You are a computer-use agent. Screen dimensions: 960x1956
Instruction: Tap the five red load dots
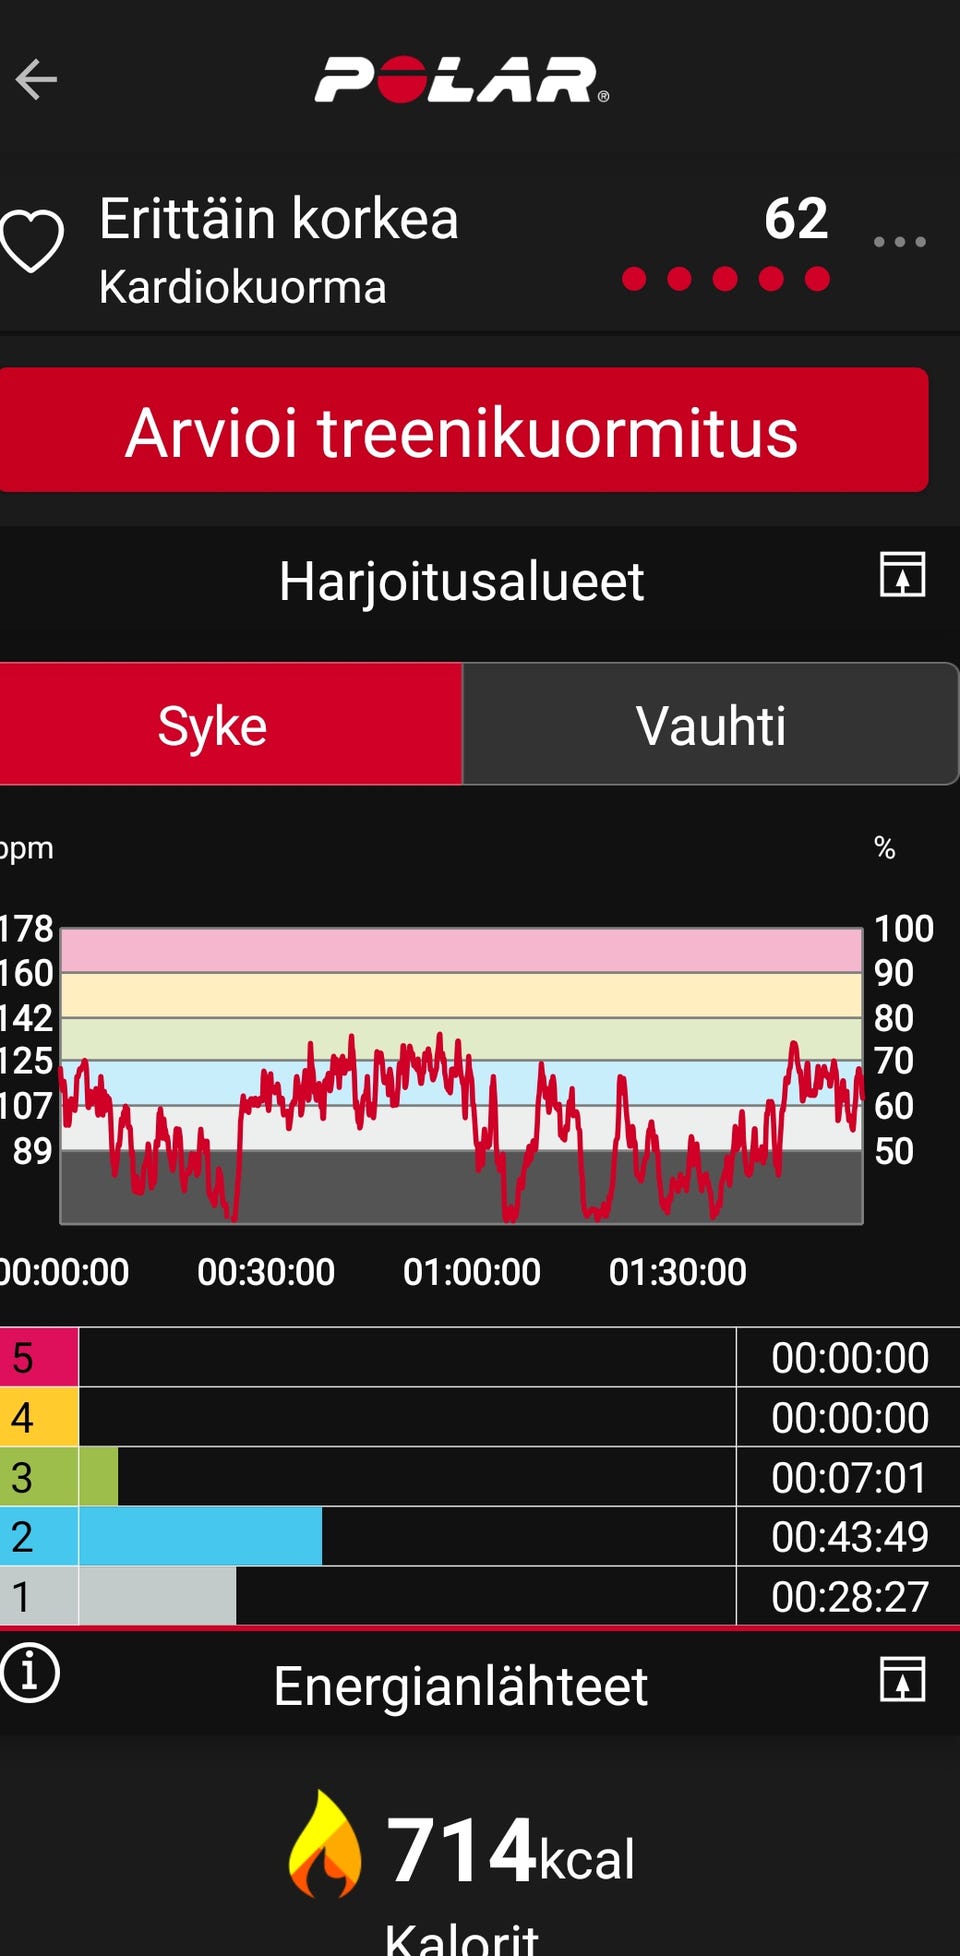(725, 278)
